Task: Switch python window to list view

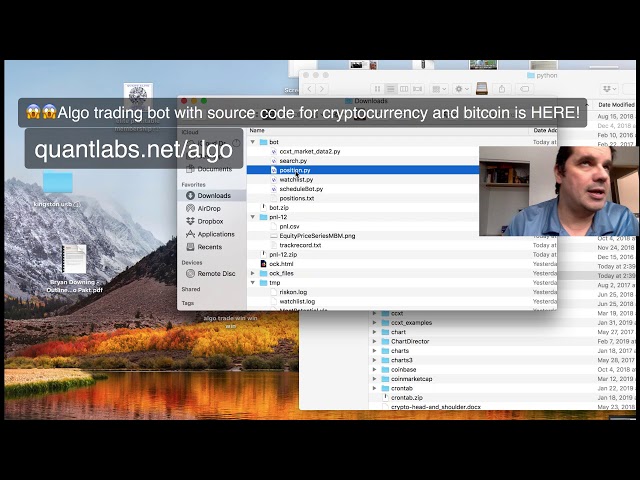Action: point(391,89)
